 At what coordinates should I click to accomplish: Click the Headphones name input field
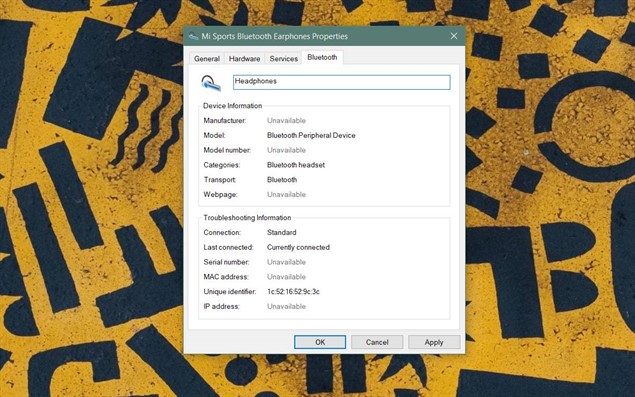pos(341,82)
